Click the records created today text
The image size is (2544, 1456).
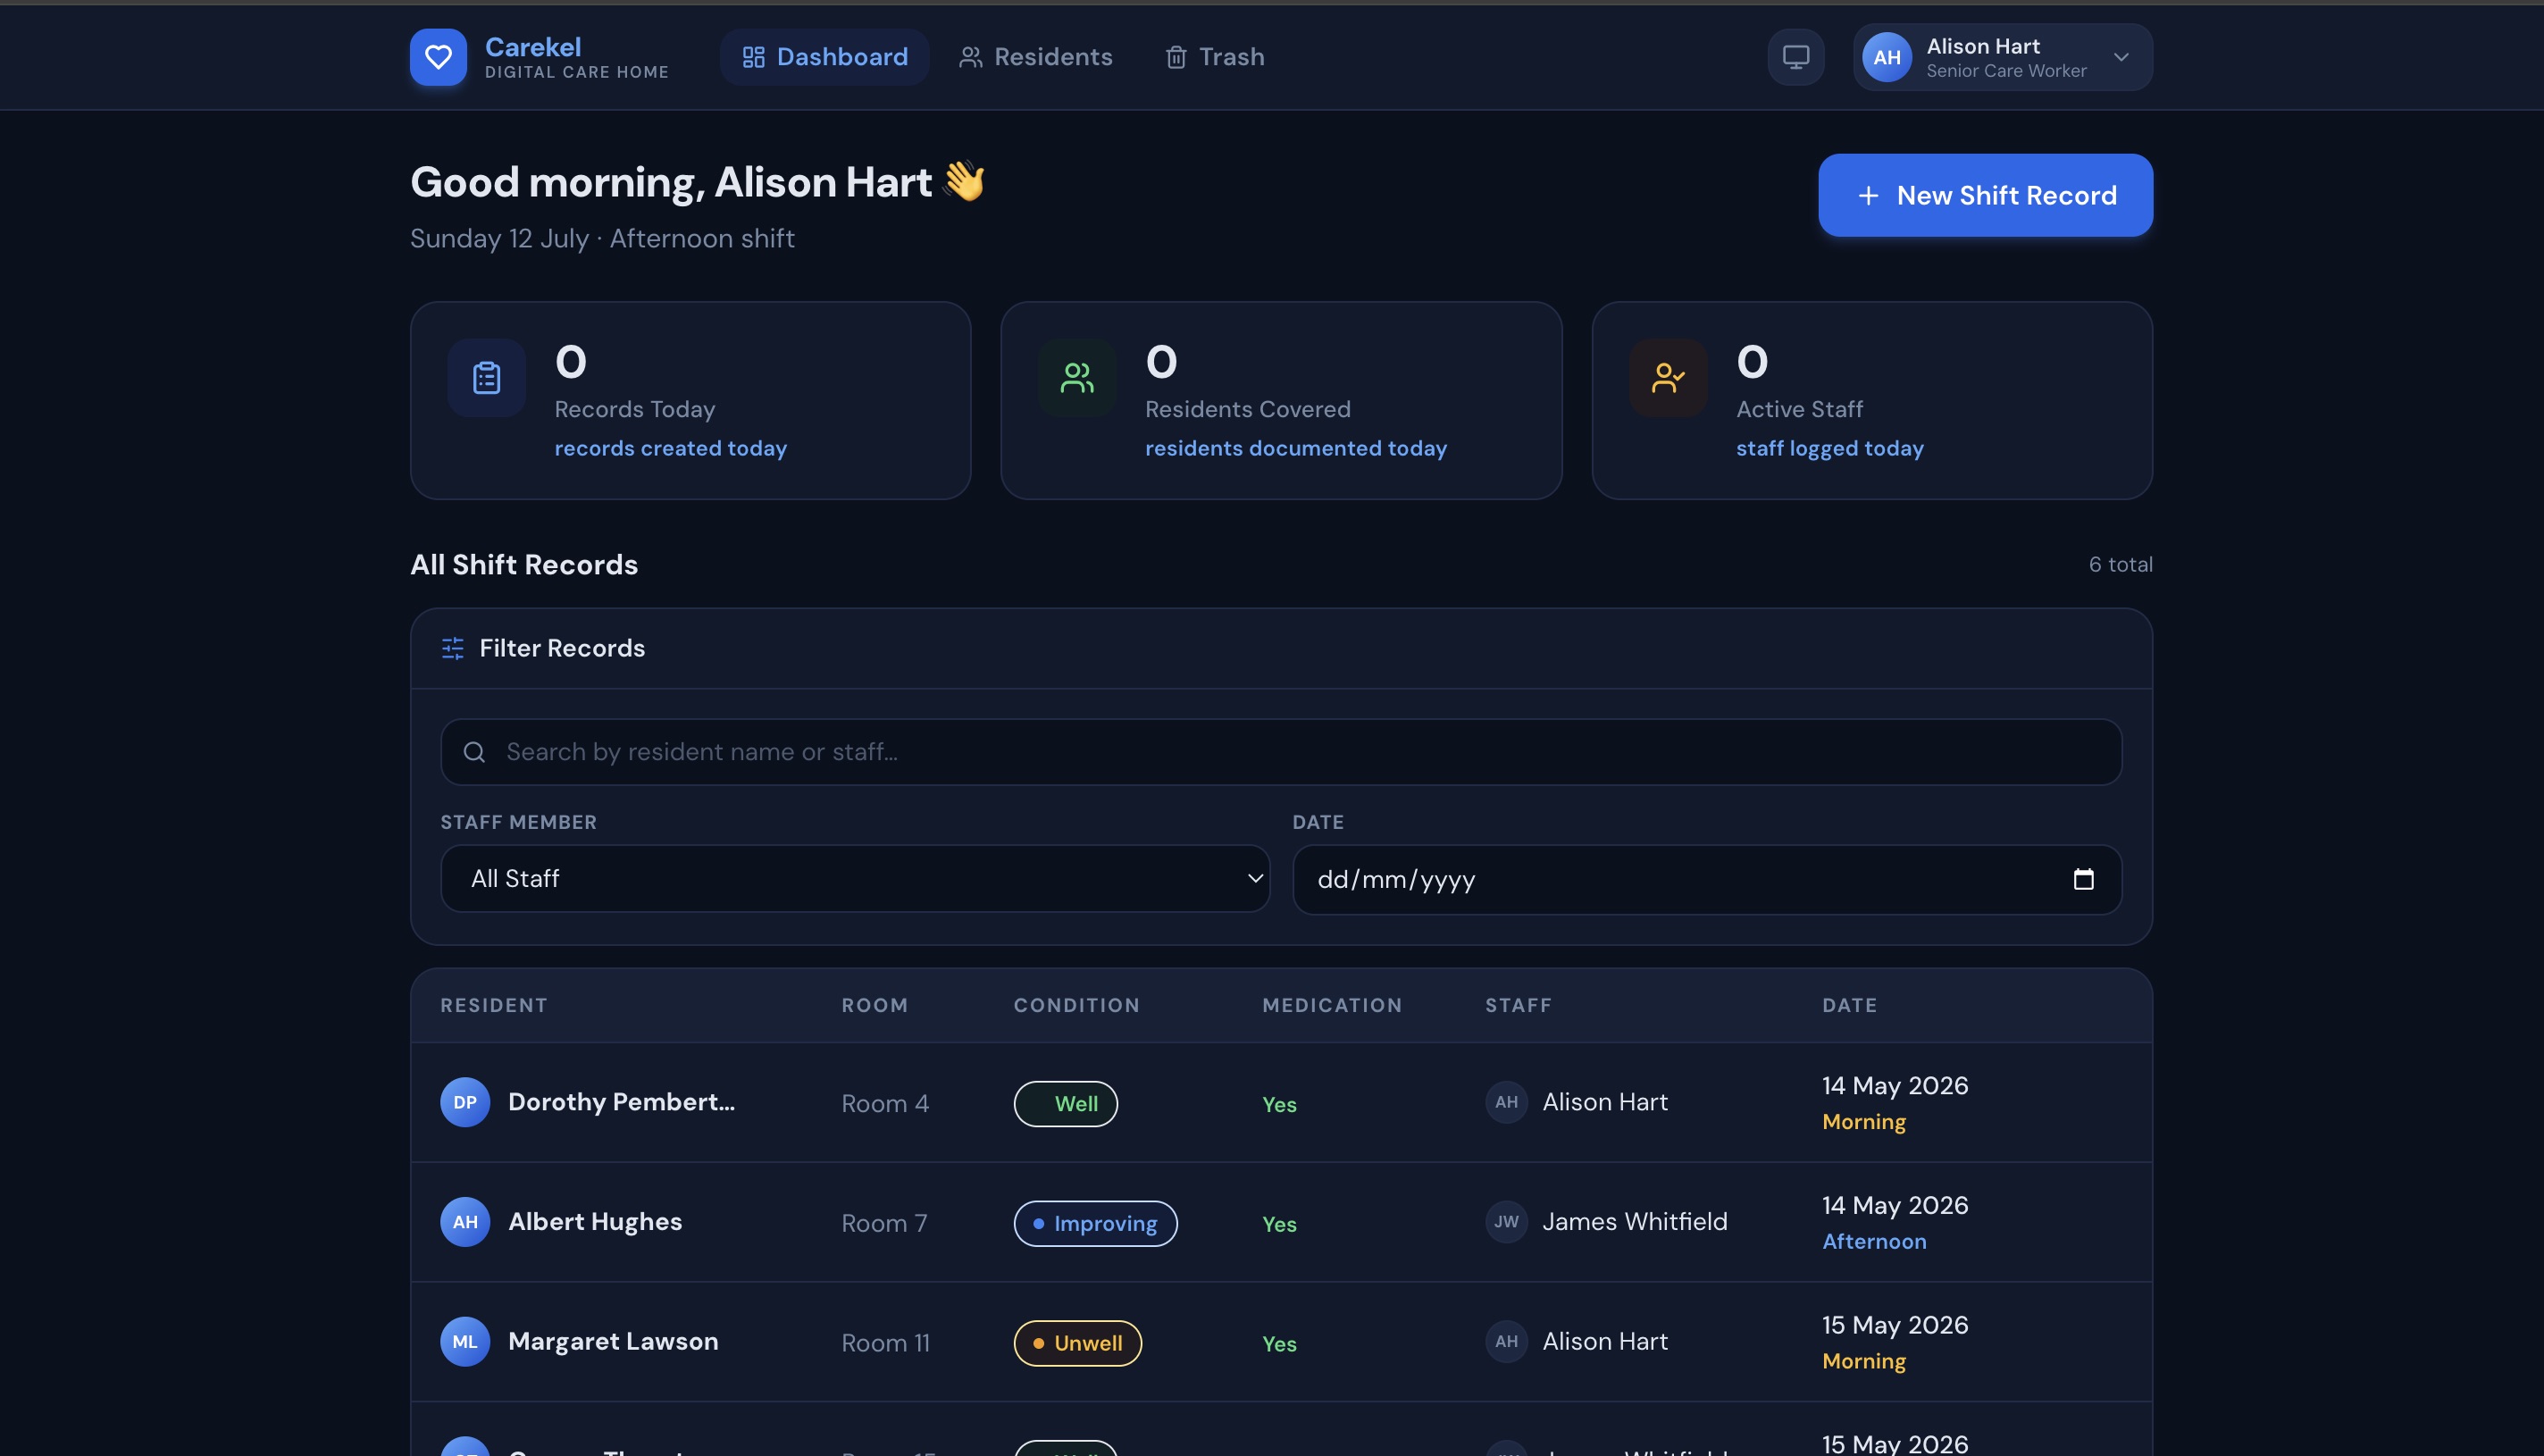click(671, 449)
